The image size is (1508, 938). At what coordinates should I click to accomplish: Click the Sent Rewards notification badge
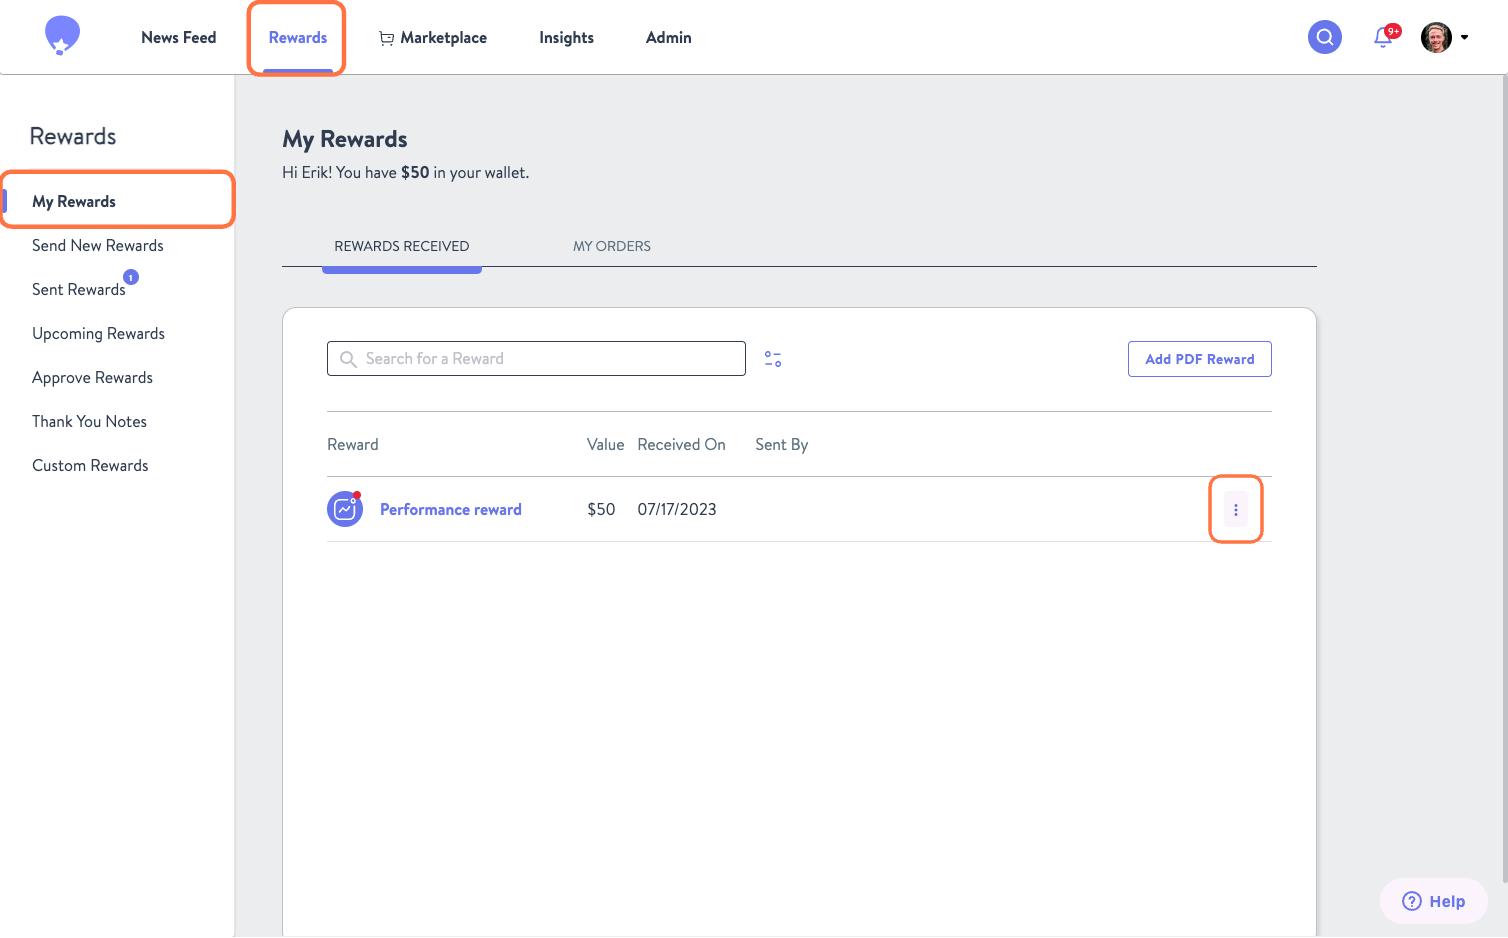tap(131, 277)
